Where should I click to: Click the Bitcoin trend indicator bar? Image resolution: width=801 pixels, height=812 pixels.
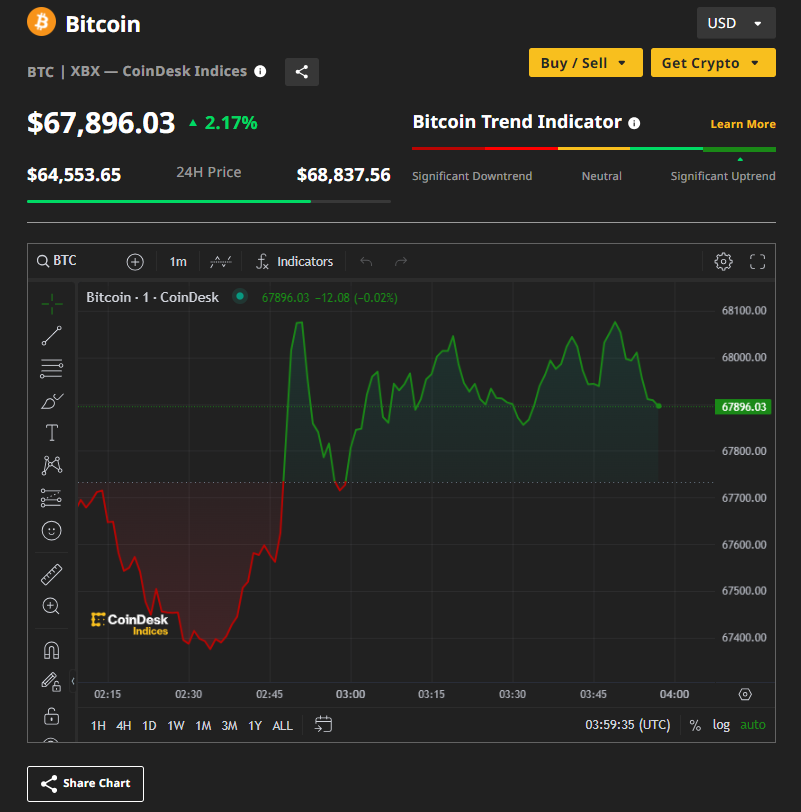pyautogui.click(x=594, y=149)
